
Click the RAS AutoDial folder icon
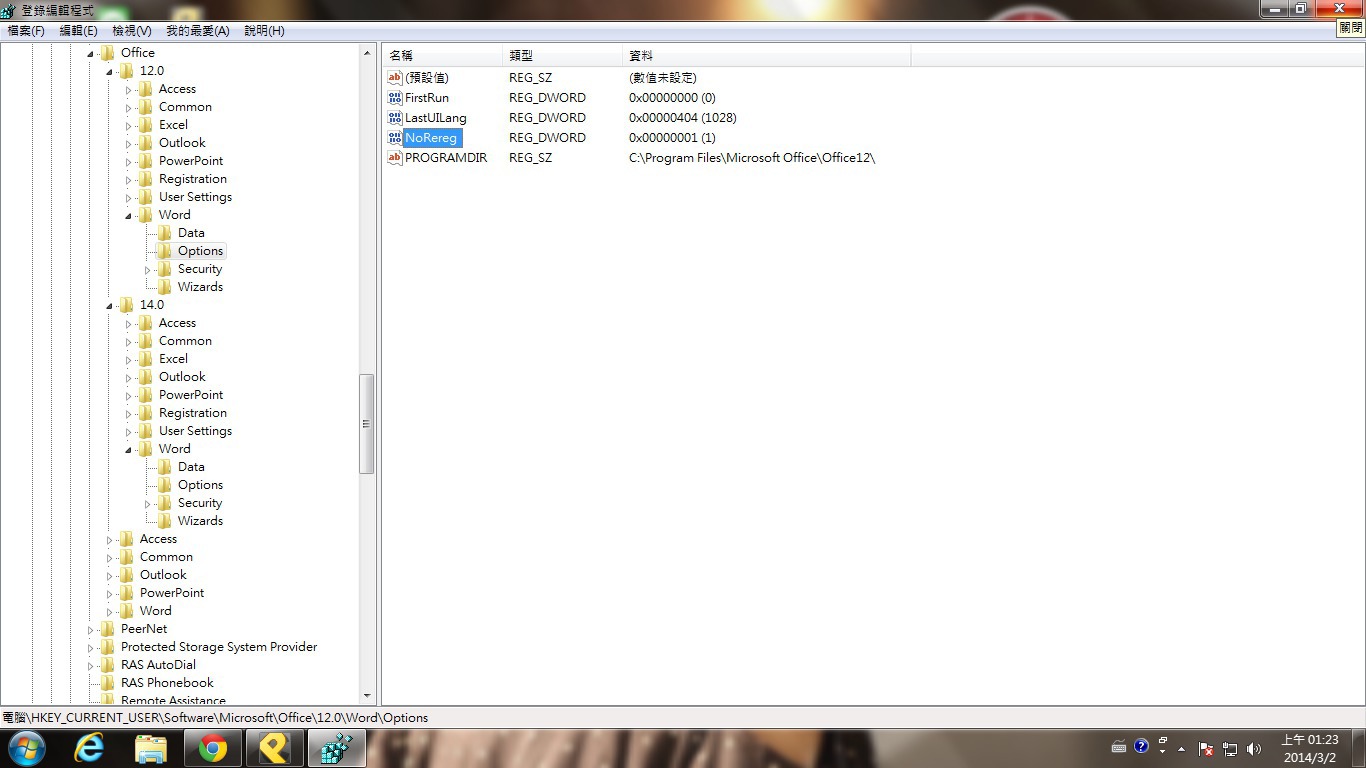click(x=108, y=665)
